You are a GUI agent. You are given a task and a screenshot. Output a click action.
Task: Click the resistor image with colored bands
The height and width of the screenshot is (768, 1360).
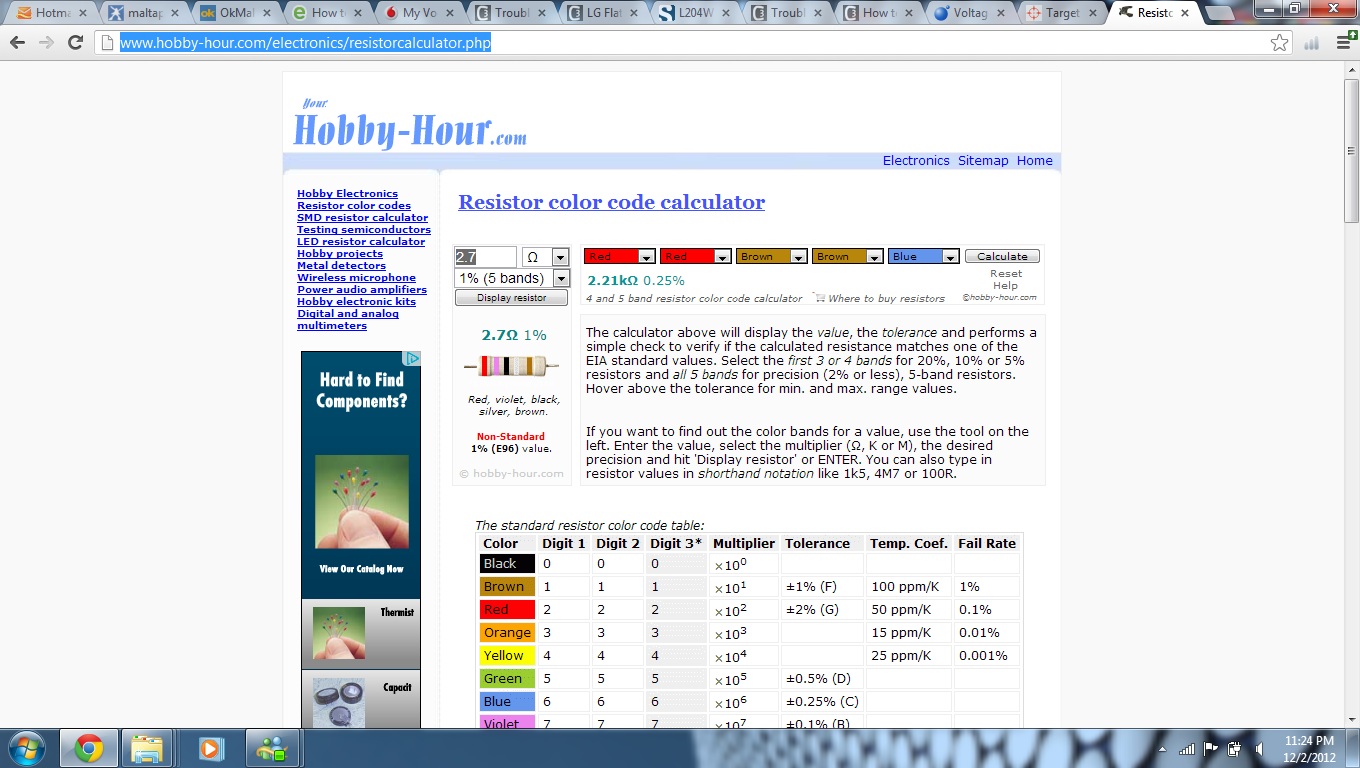tap(511, 366)
